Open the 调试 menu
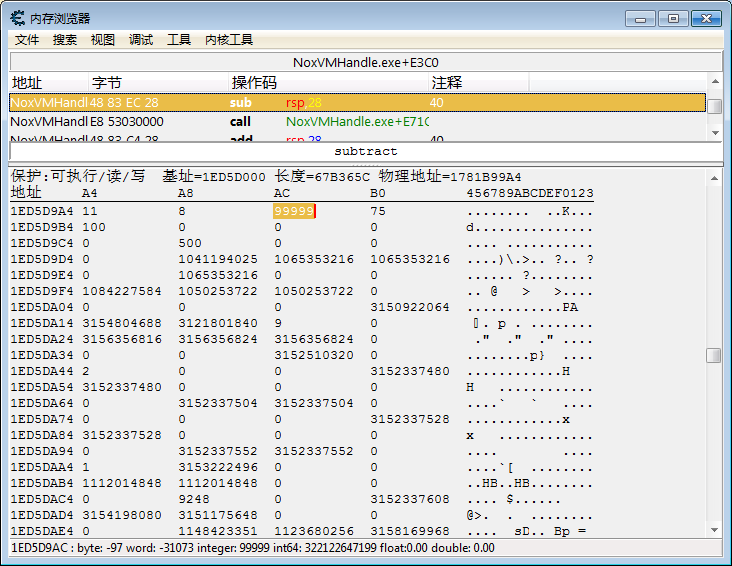The width and height of the screenshot is (732, 566). 141,40
